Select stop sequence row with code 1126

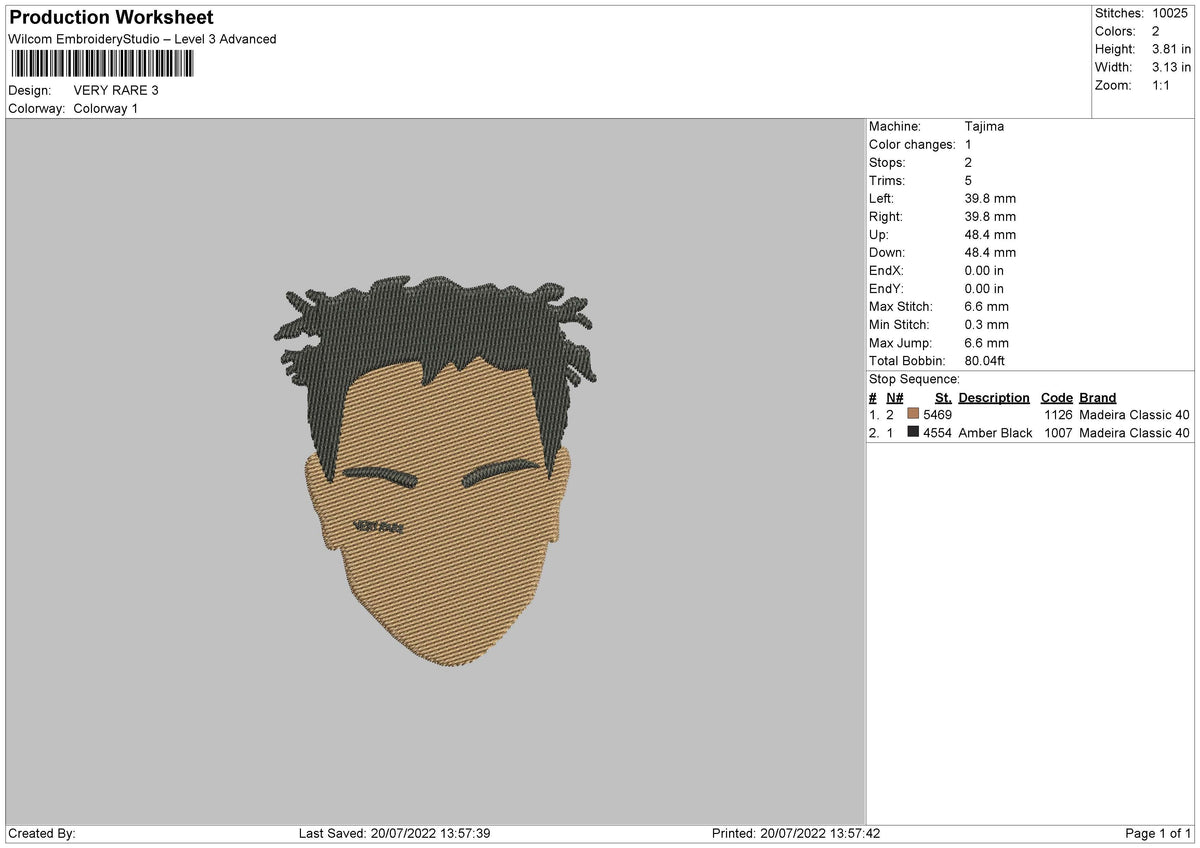1030,415
